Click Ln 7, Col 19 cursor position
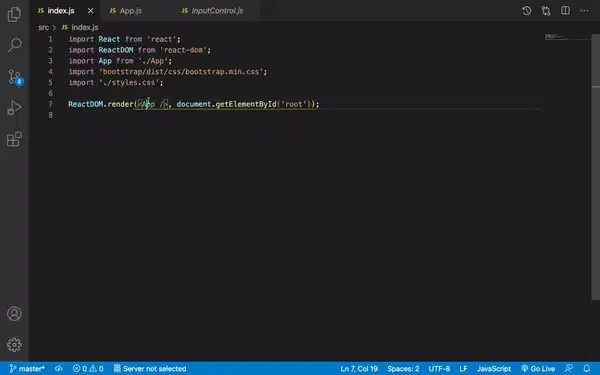Screen dimensions: 600x375 point(359,368)
